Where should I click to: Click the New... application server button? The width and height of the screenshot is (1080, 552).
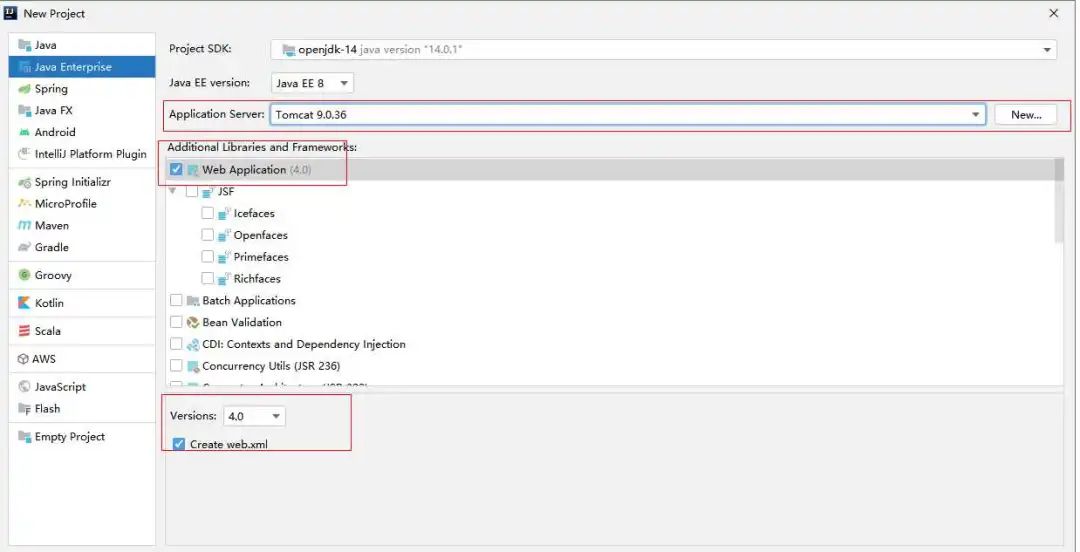click(1026, 114)
